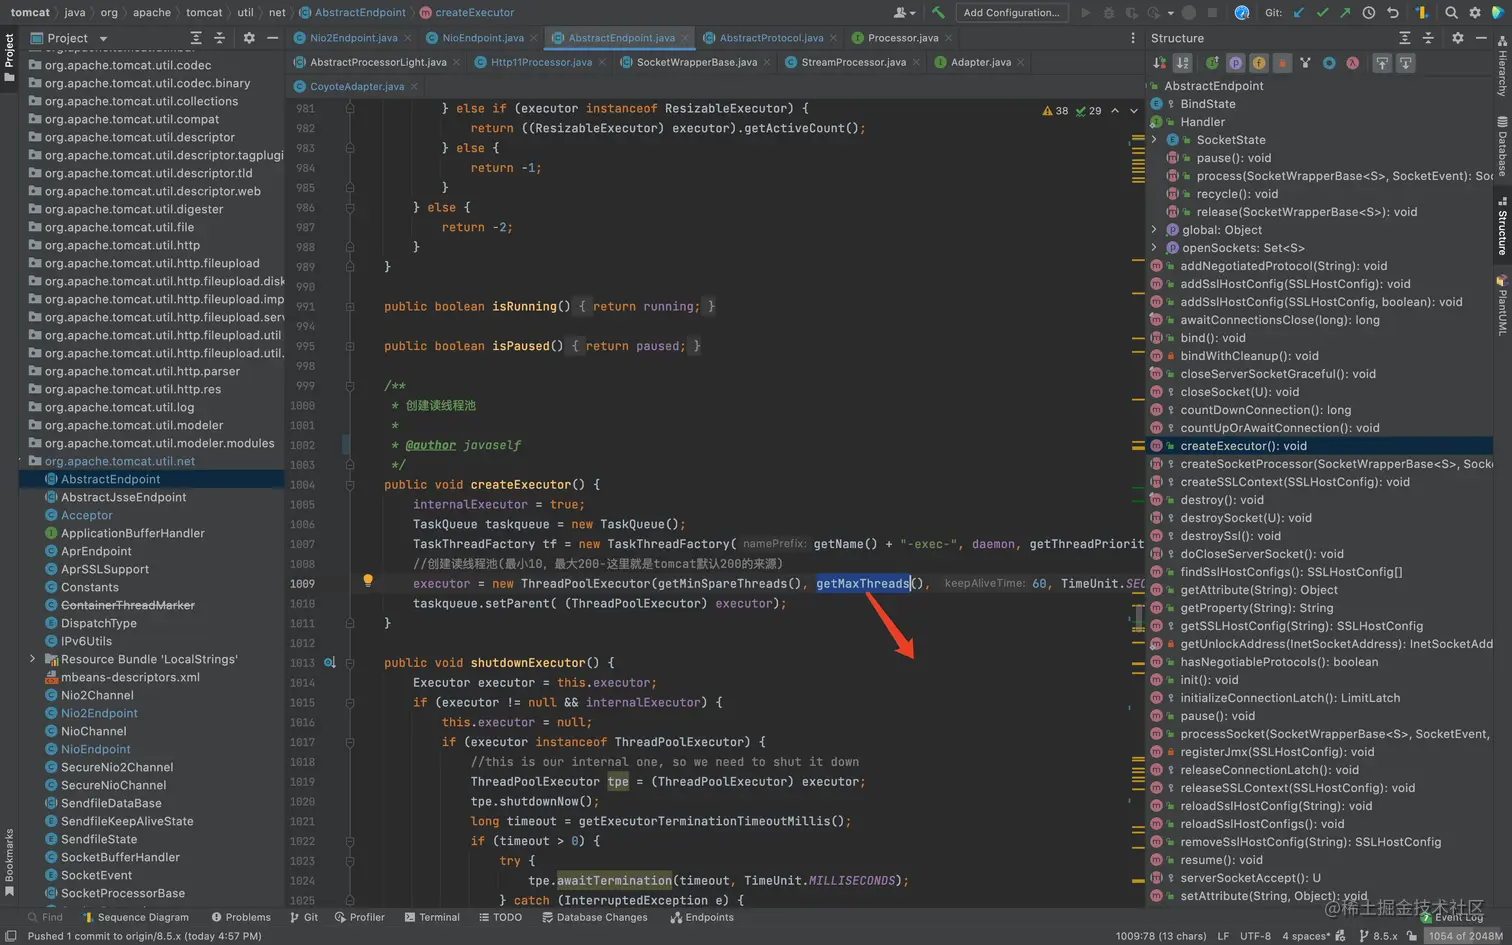Open the Profiler tool window

click(360, 917)
